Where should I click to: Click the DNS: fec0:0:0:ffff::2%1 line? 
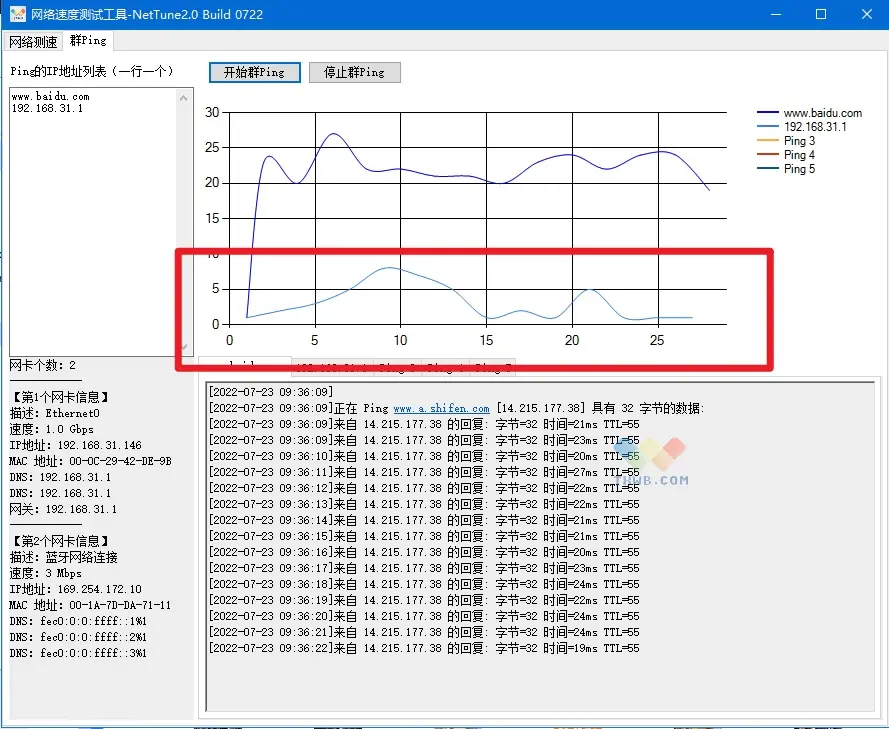pos(78,637)
